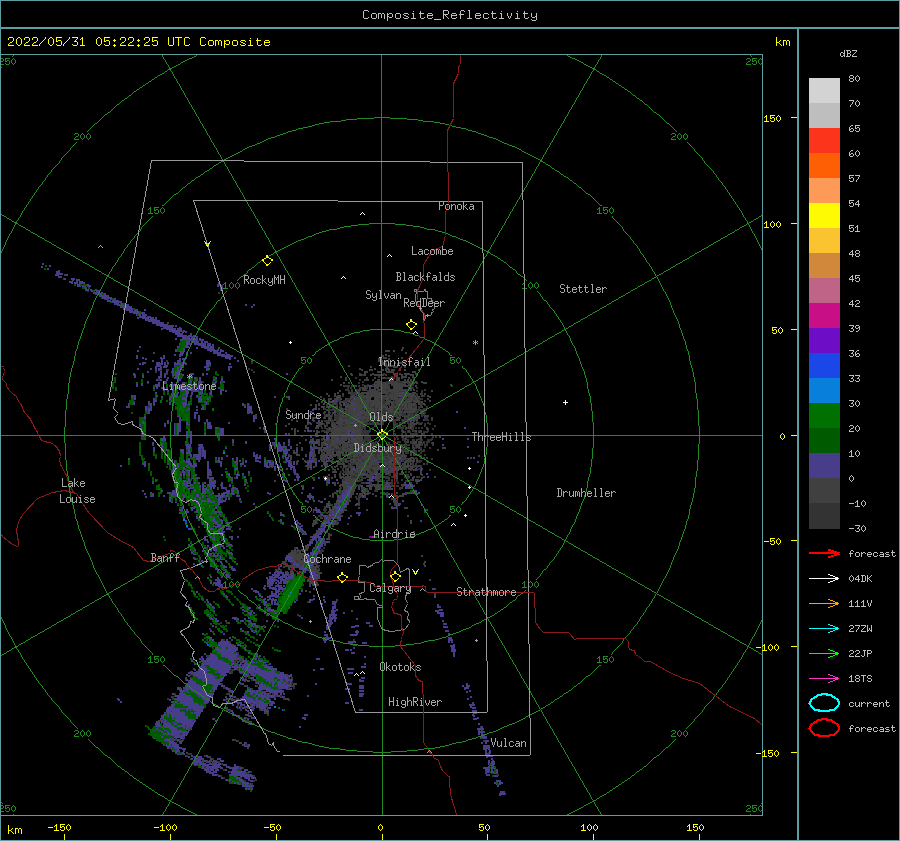Click the 150 tick label on the bottom axis
This screenshot has height=841, width=900.
[x=695, y=827]
